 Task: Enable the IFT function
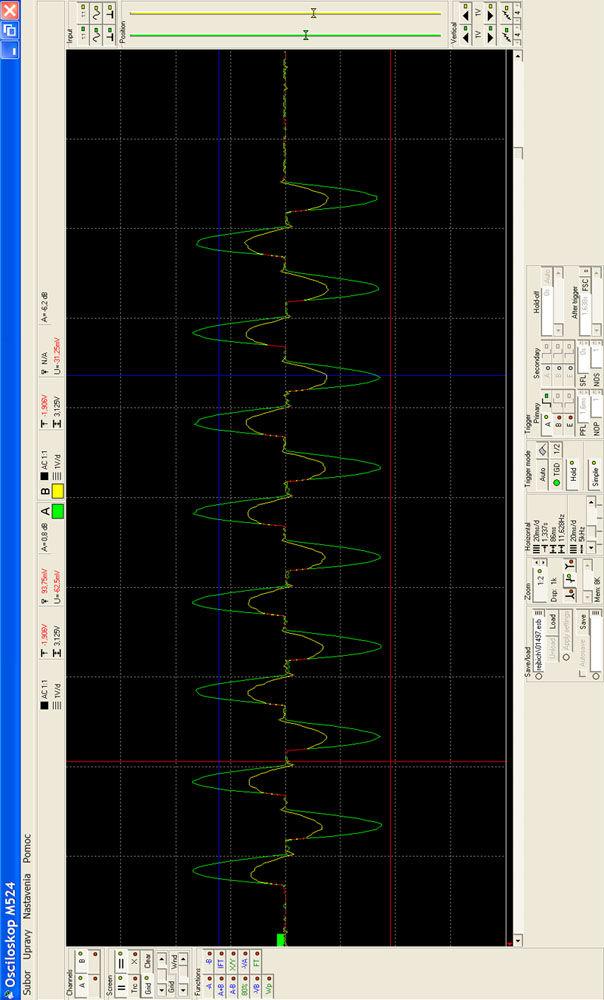point(220,962)
